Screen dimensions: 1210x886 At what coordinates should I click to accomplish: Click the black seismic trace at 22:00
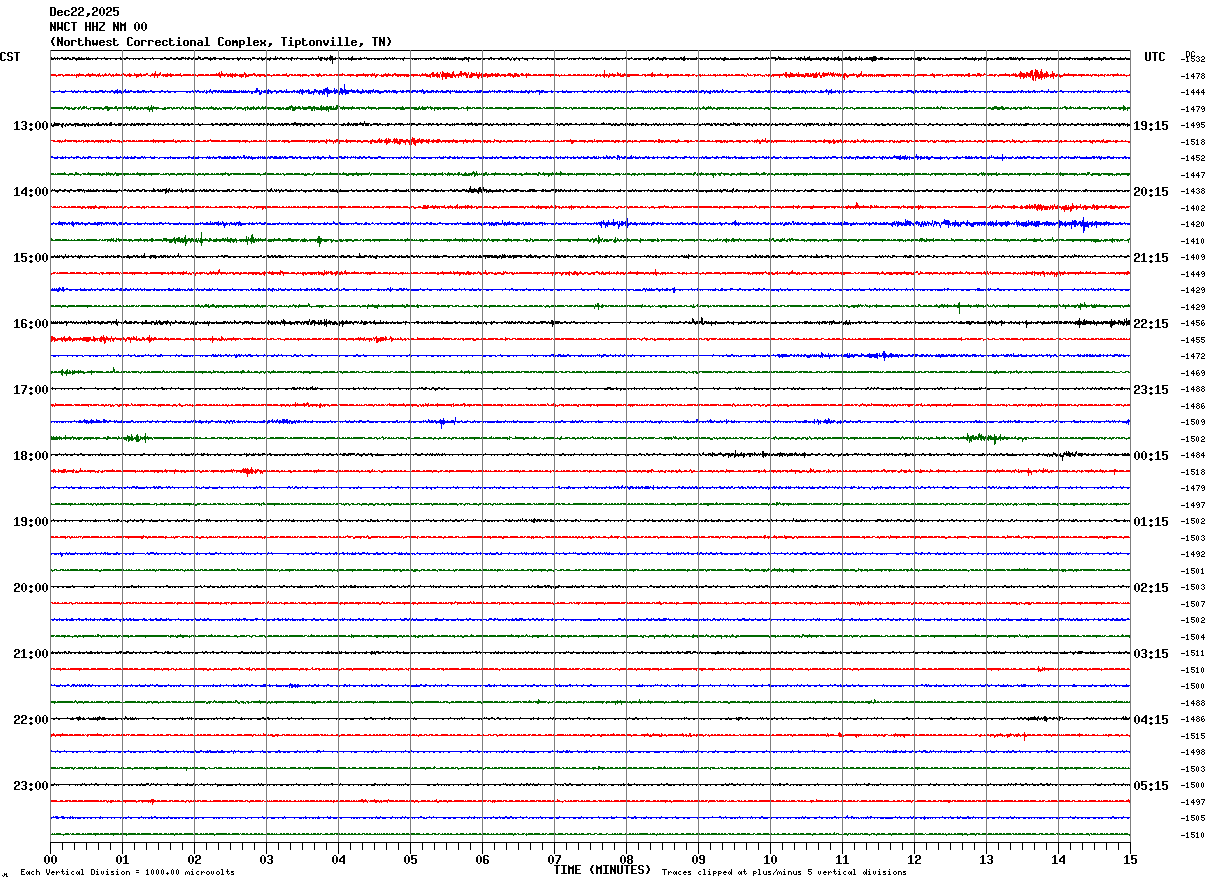click(590, 719)
